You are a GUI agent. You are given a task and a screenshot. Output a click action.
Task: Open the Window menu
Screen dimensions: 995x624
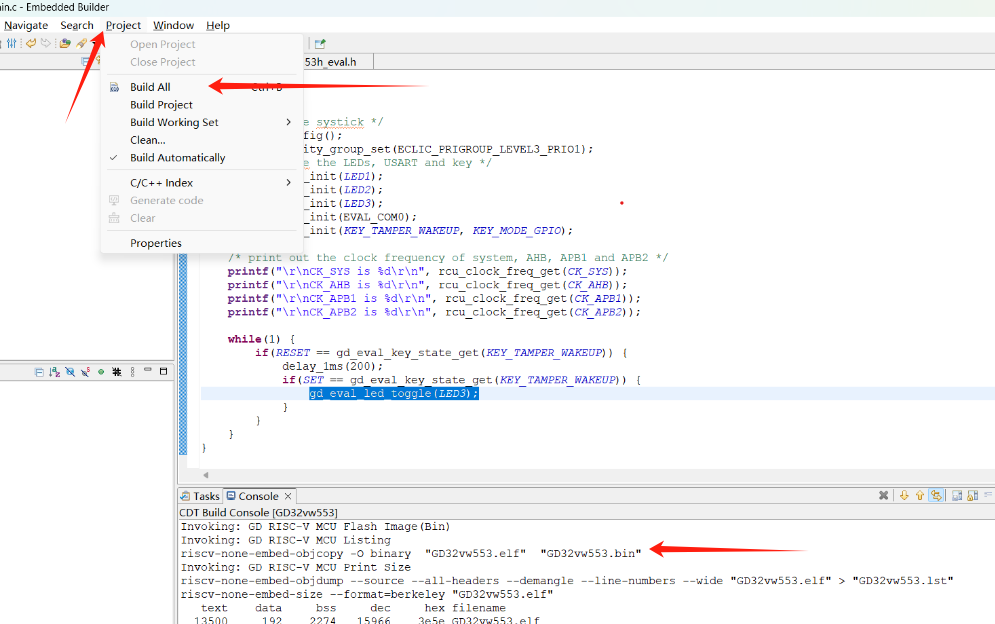click(173, 25)
